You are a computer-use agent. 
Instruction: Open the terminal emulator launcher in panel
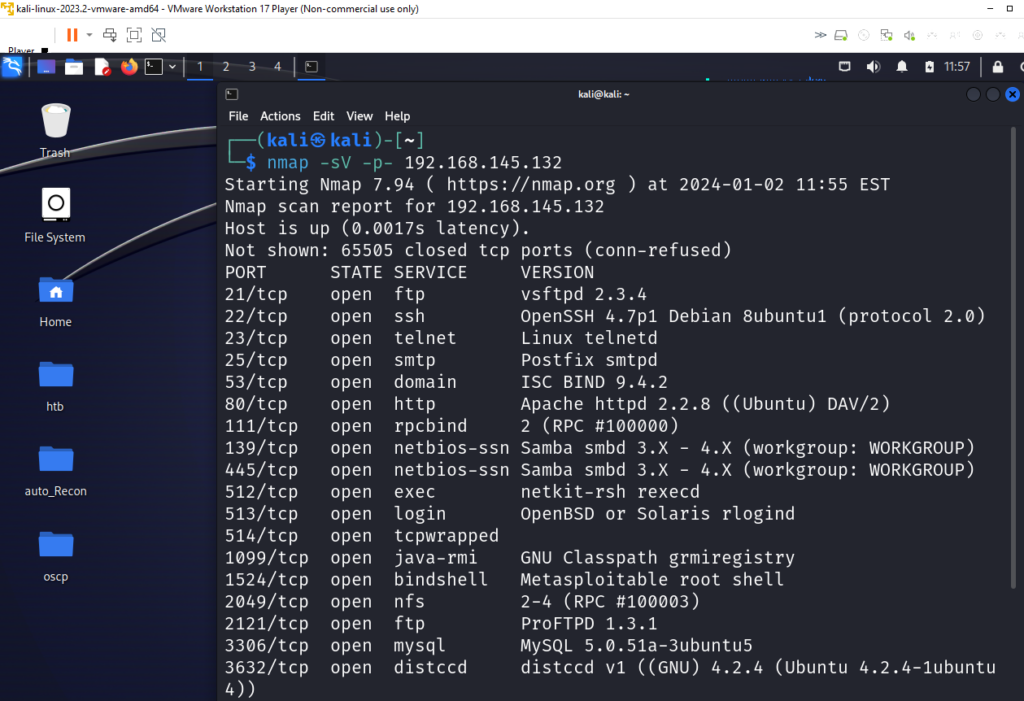153,67
